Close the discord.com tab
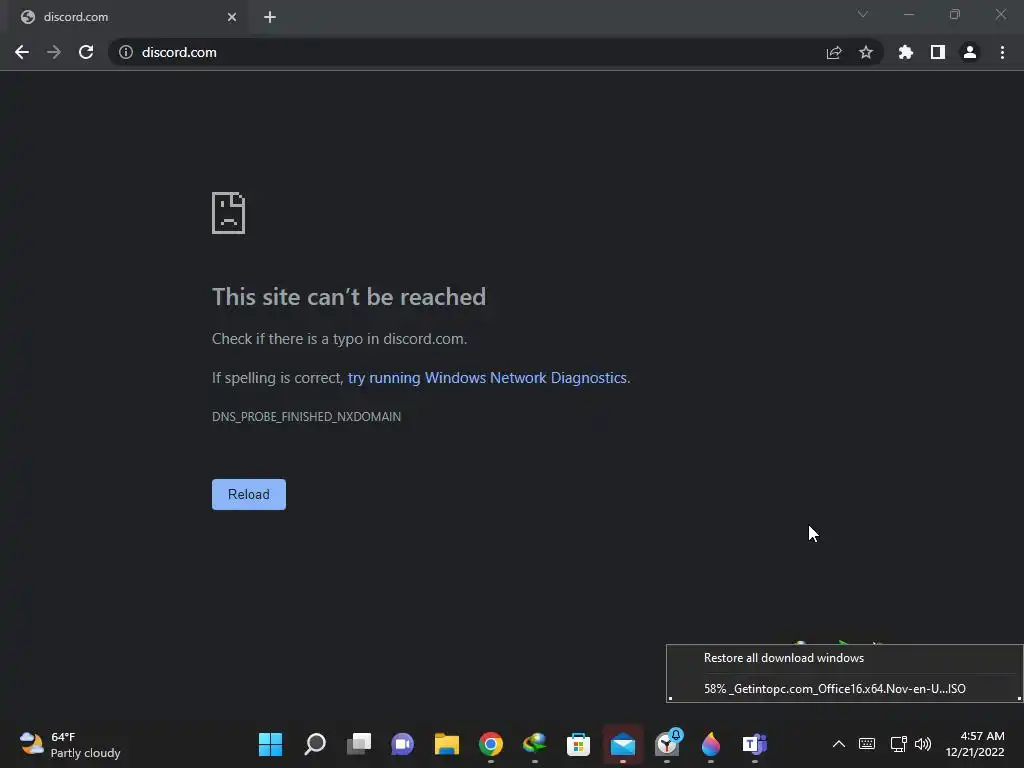1024x768 pixels. 232,17
